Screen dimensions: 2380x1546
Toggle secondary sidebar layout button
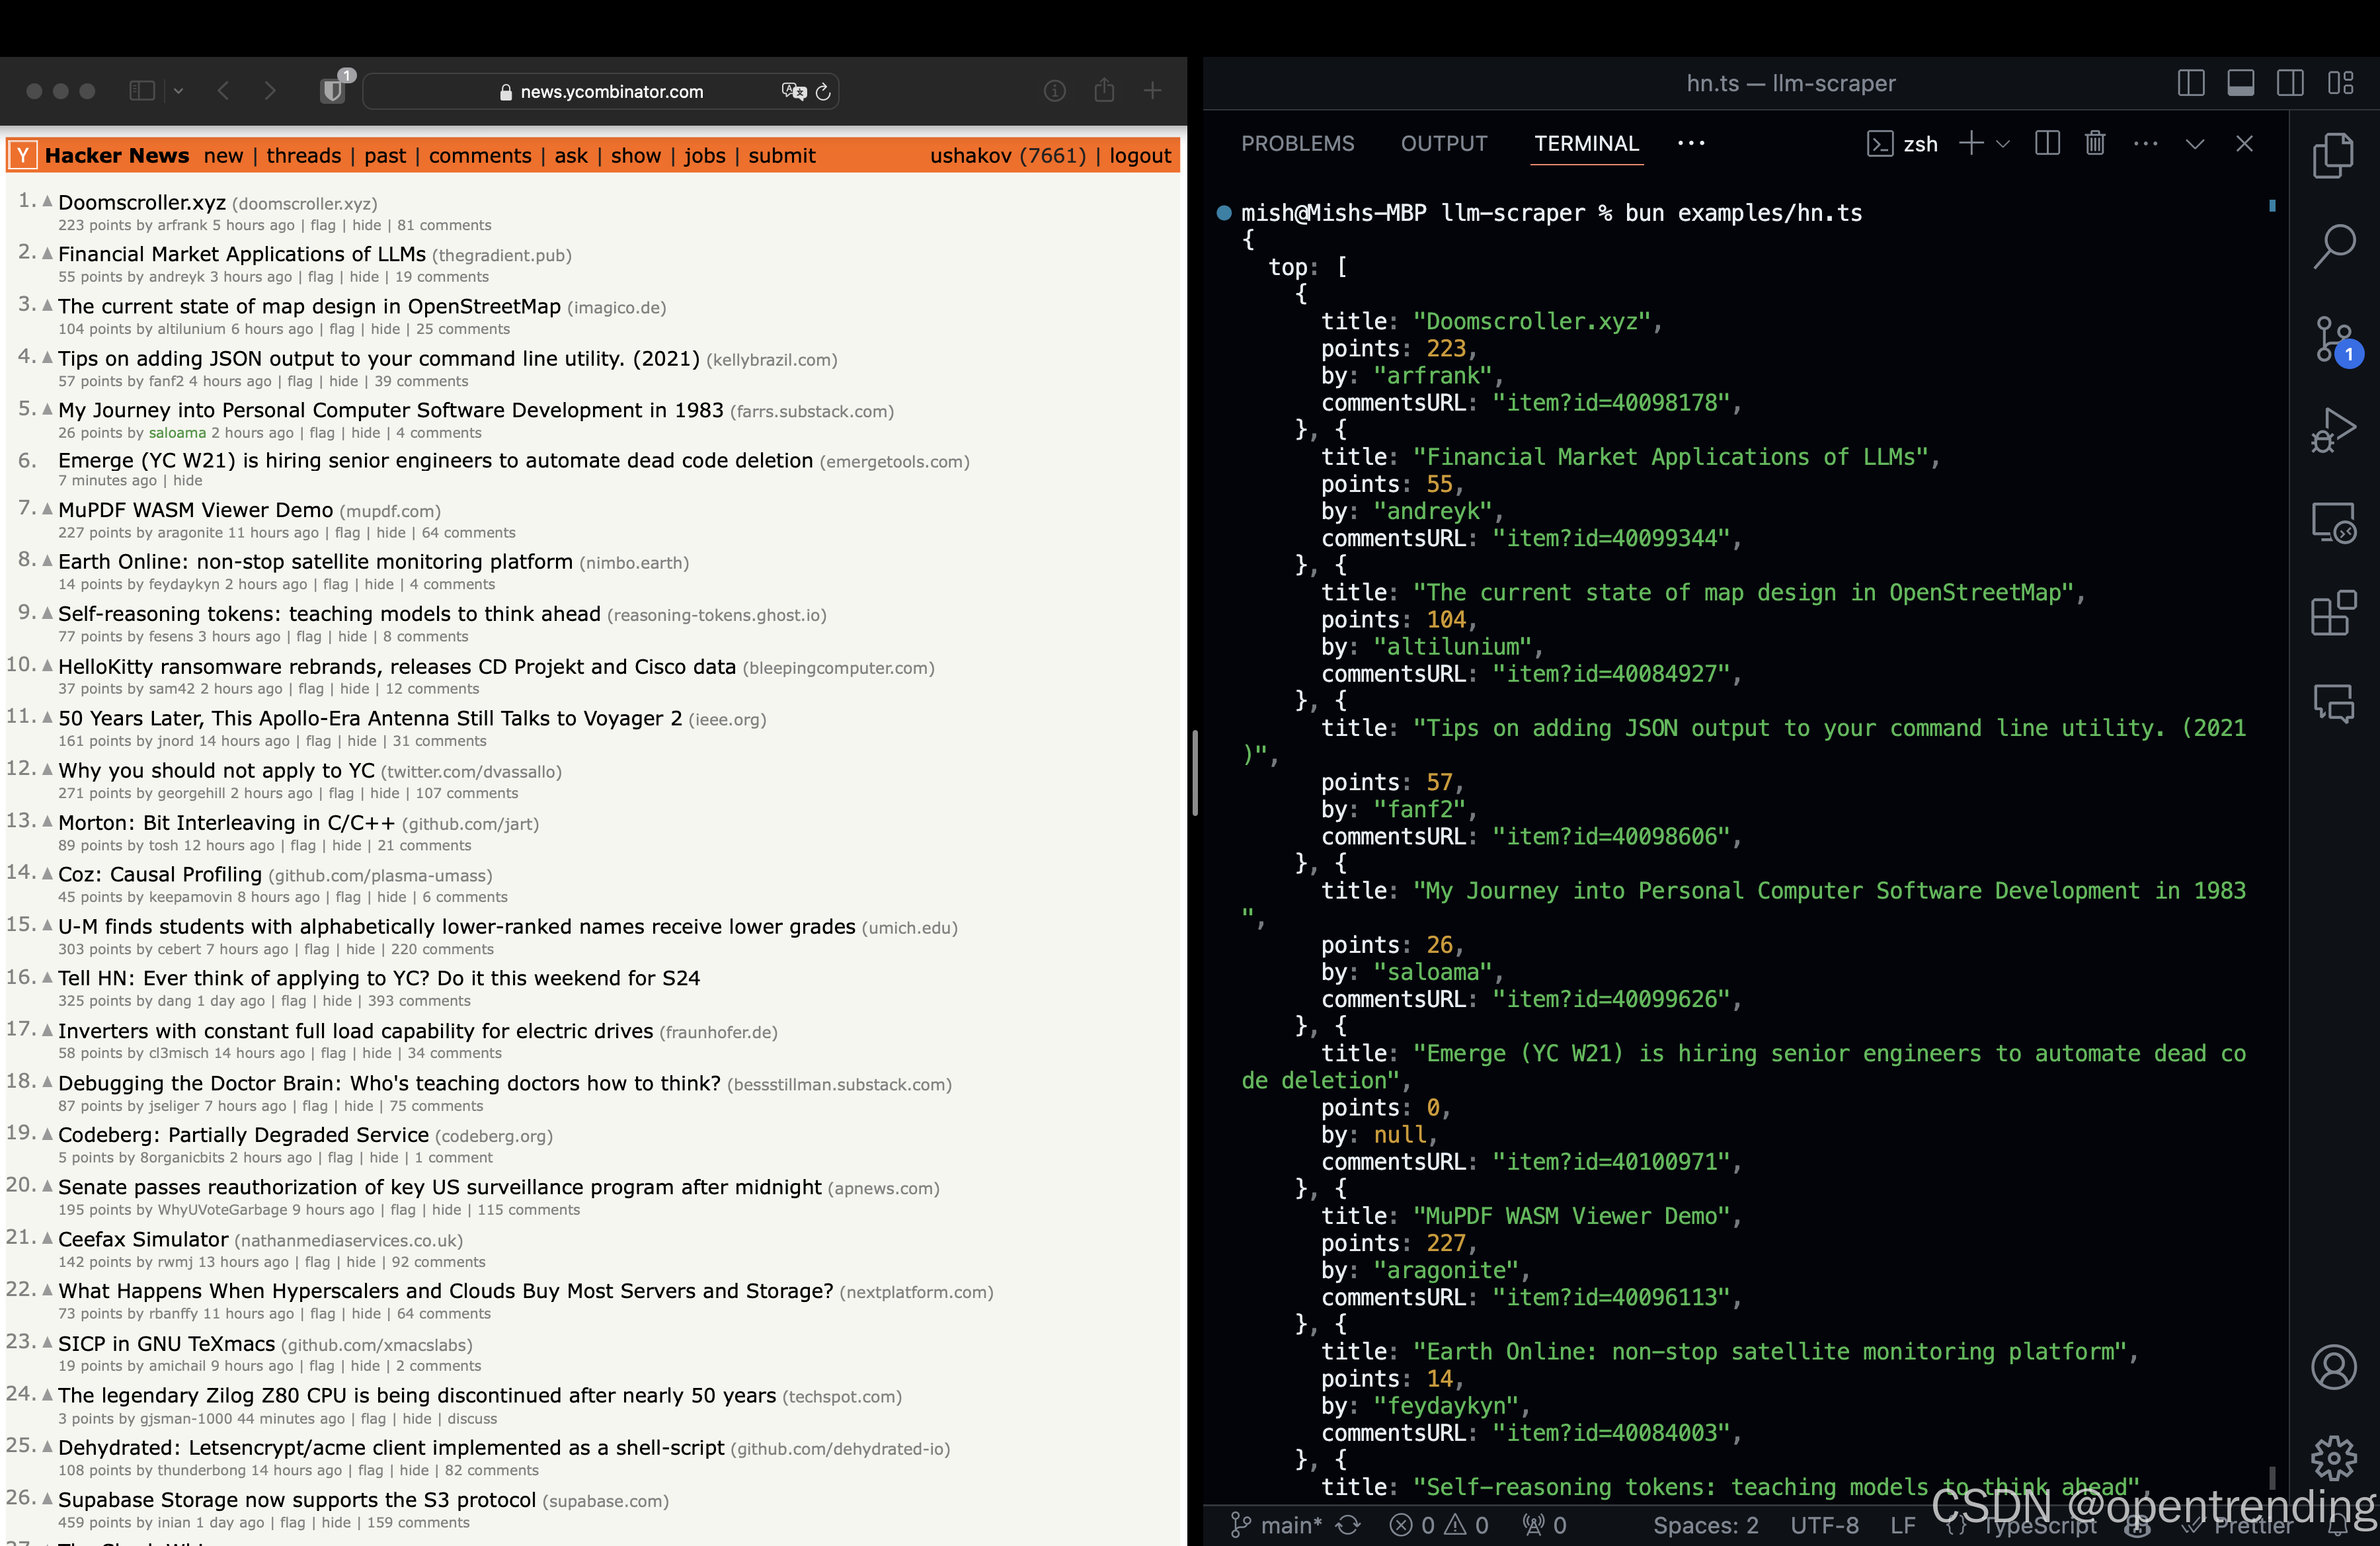[x=2290, y=83]
